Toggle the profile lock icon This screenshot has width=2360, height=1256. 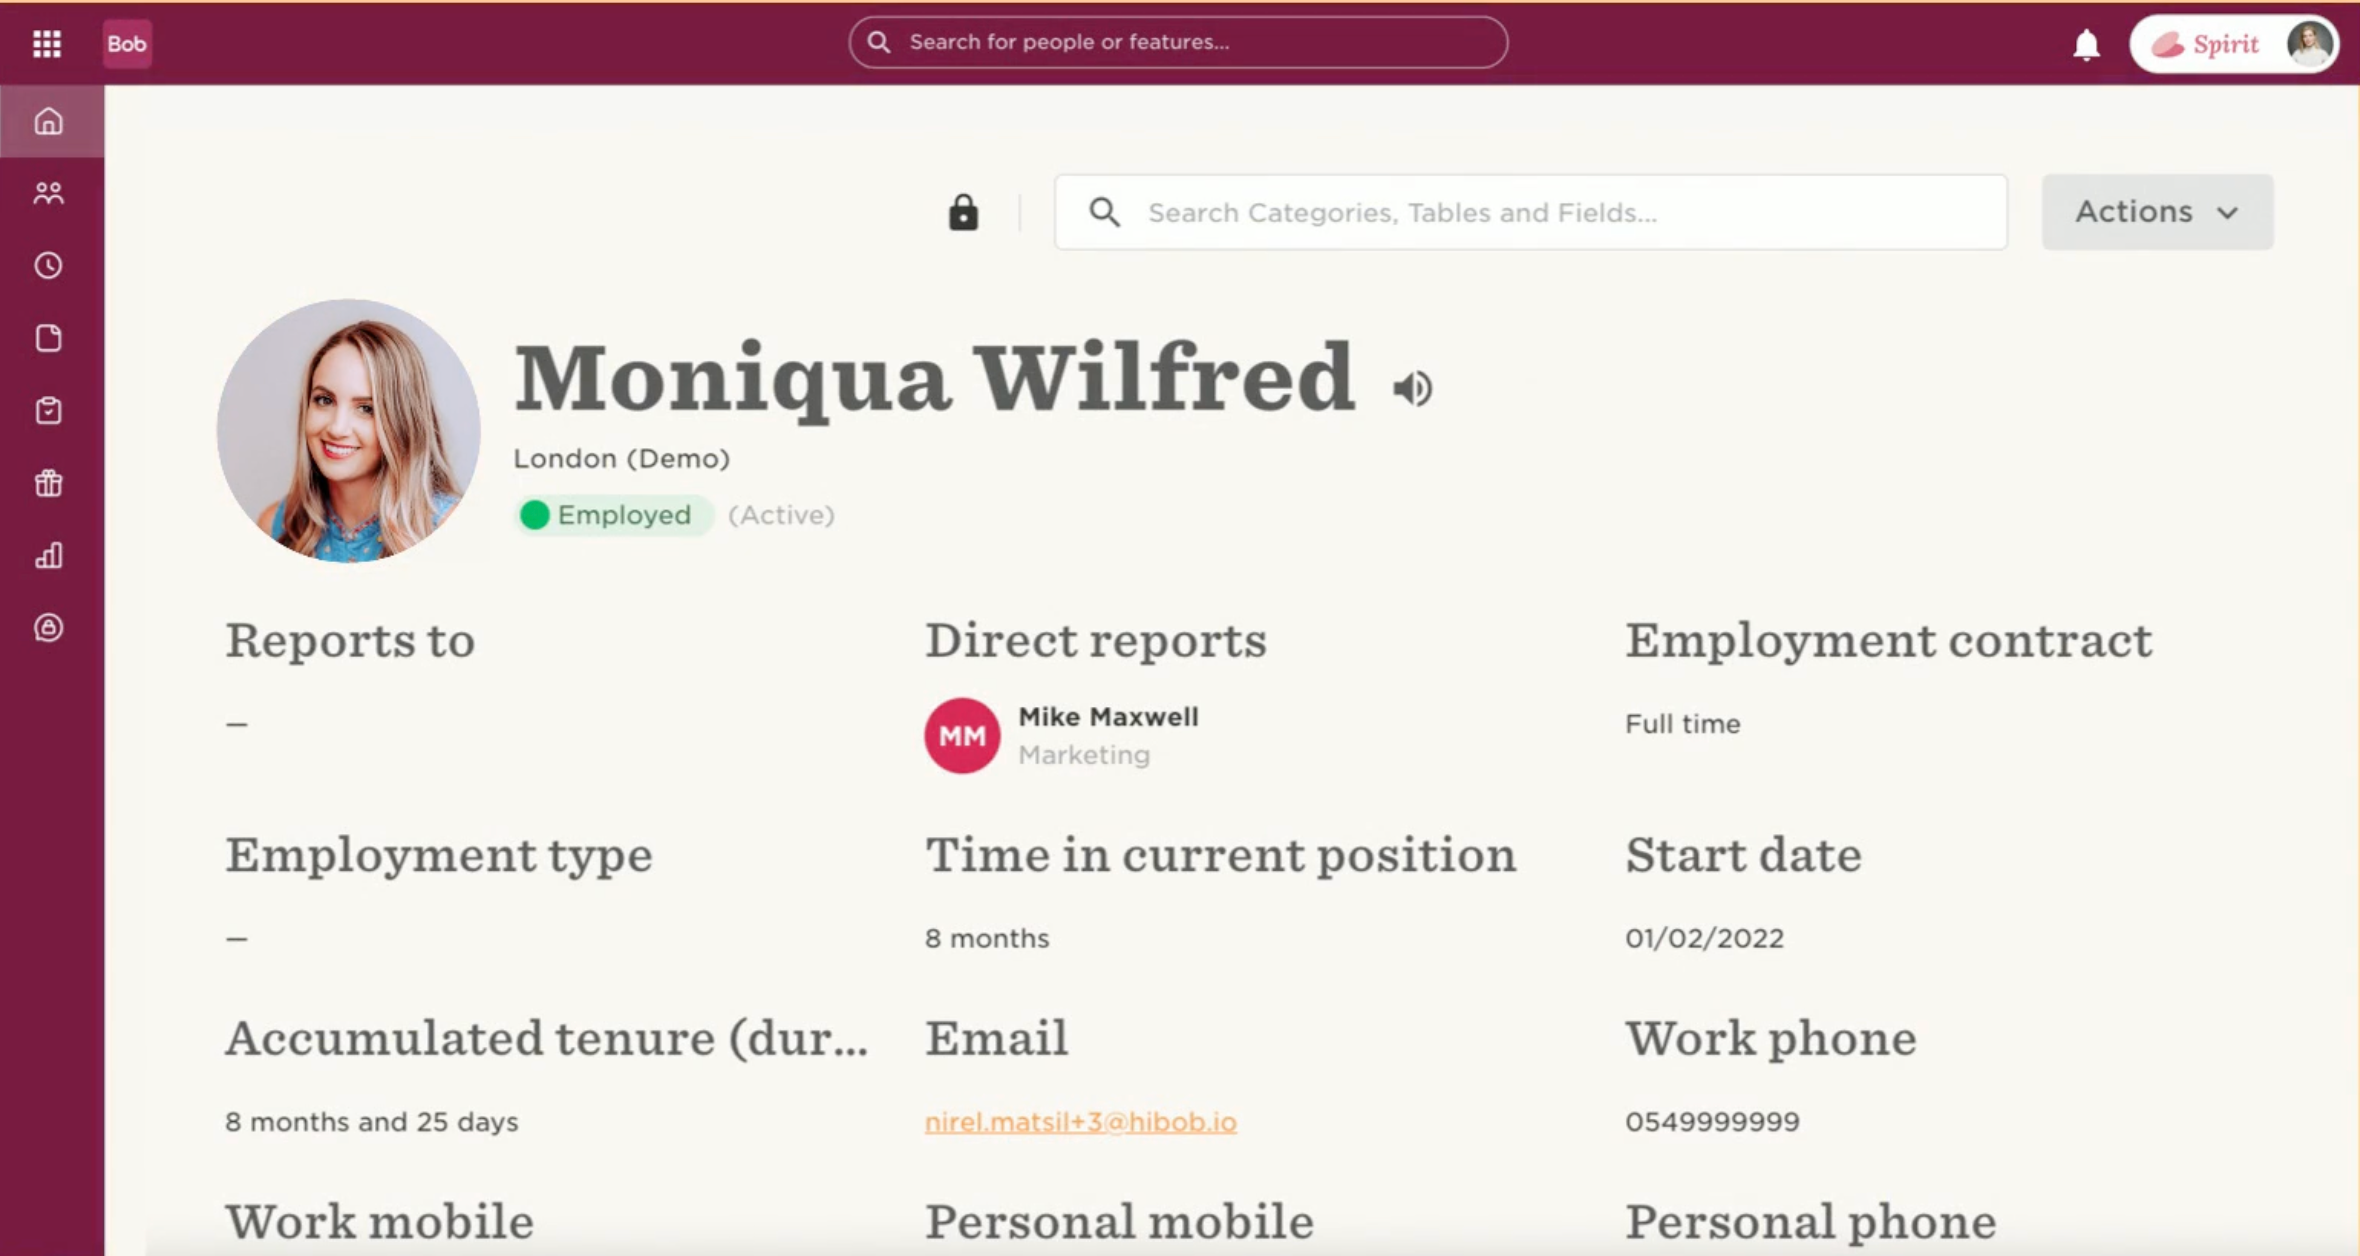[963, 212]
